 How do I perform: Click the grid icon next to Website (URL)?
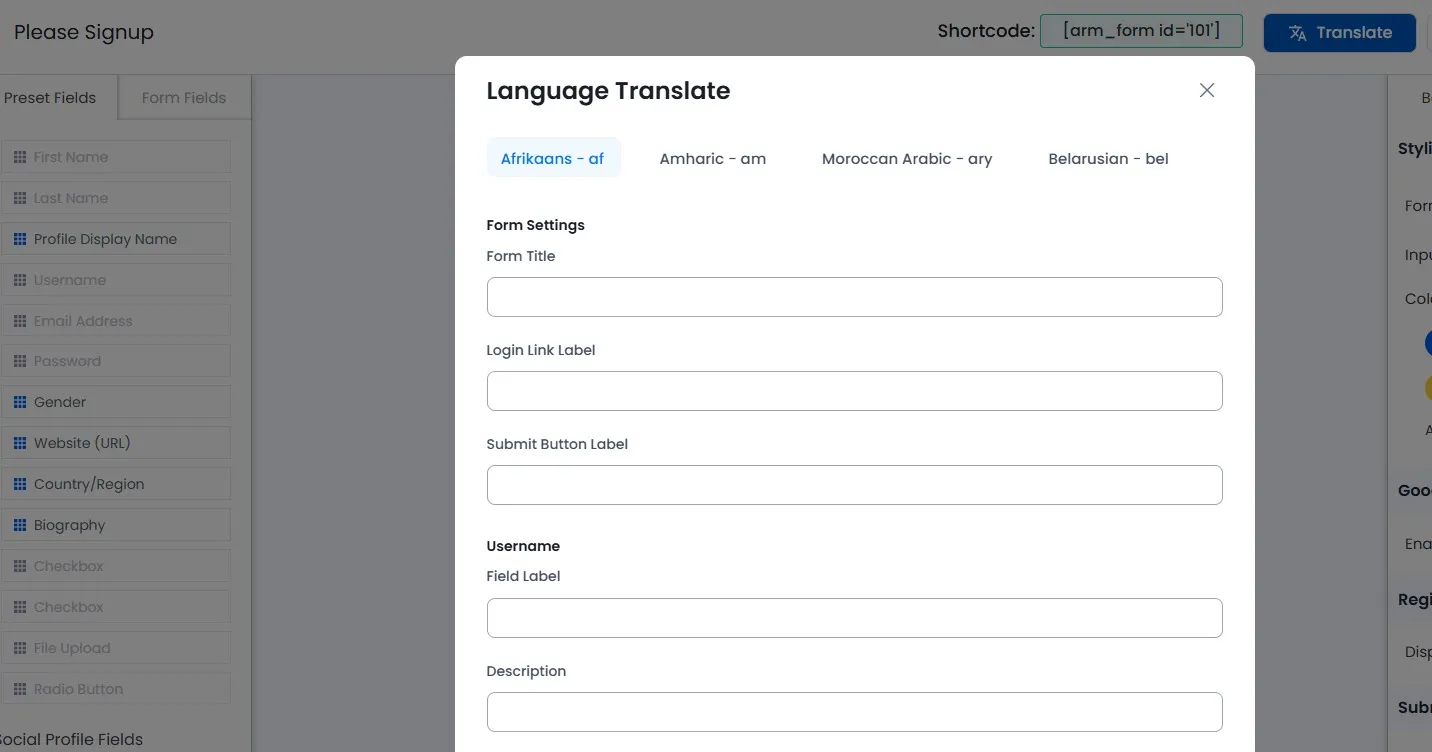tap(20, 442)
